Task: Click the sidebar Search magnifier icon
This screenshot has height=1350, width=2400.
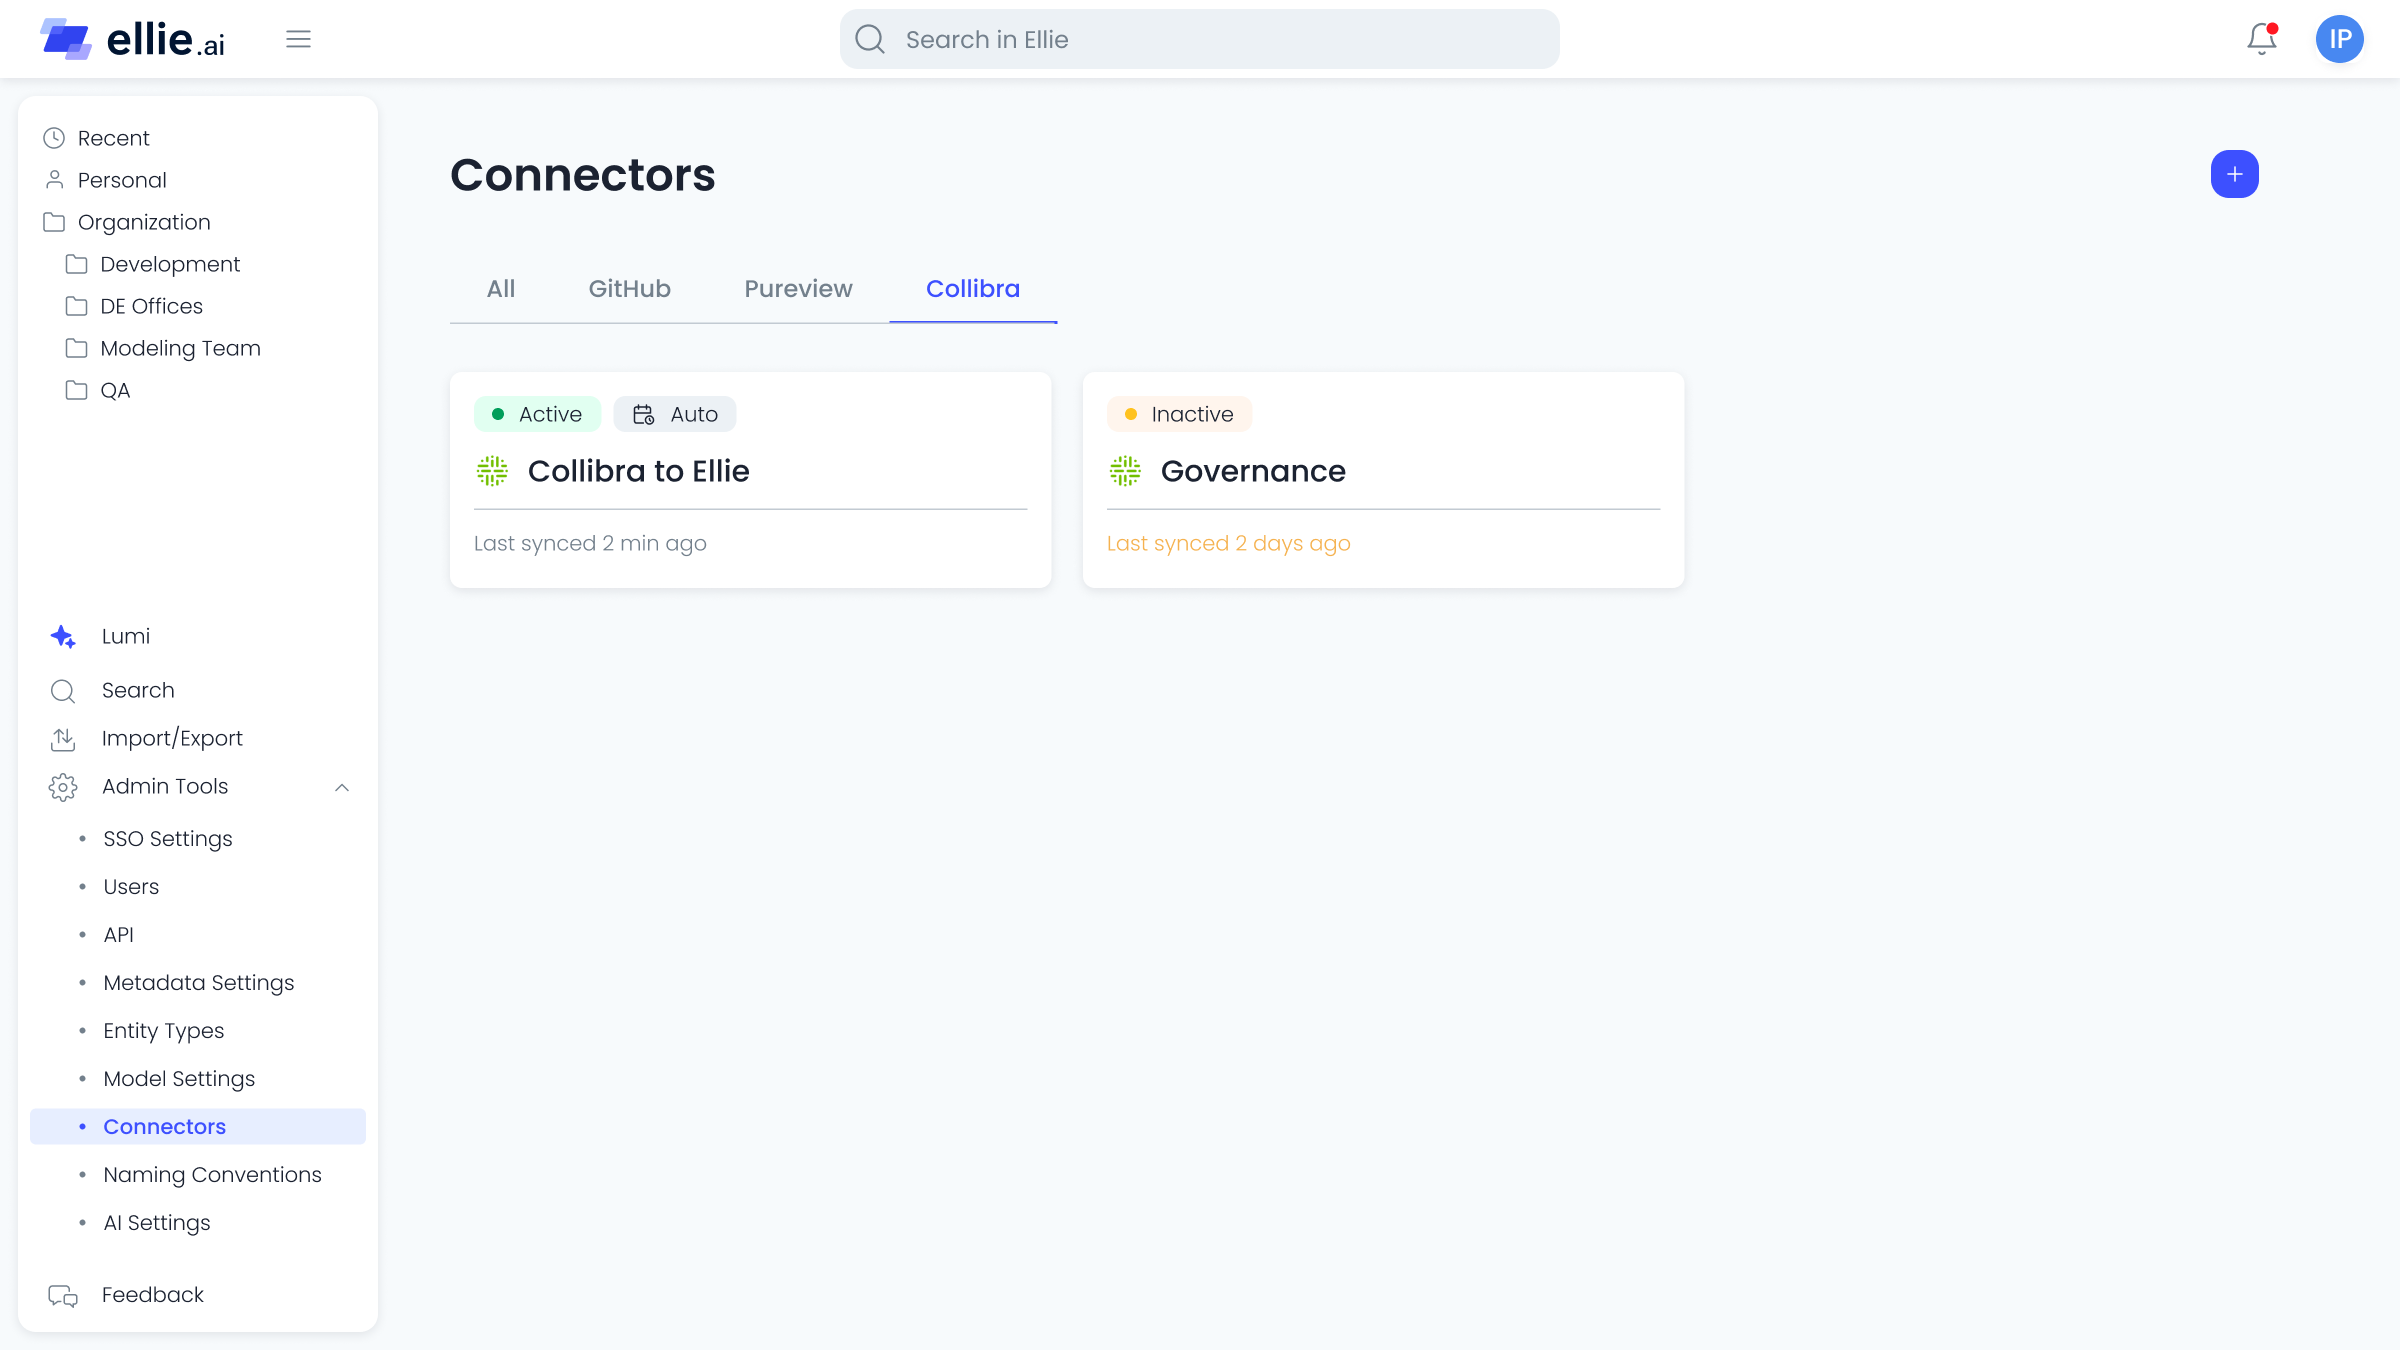Action: pyautogui.click(x=63, y=690)
